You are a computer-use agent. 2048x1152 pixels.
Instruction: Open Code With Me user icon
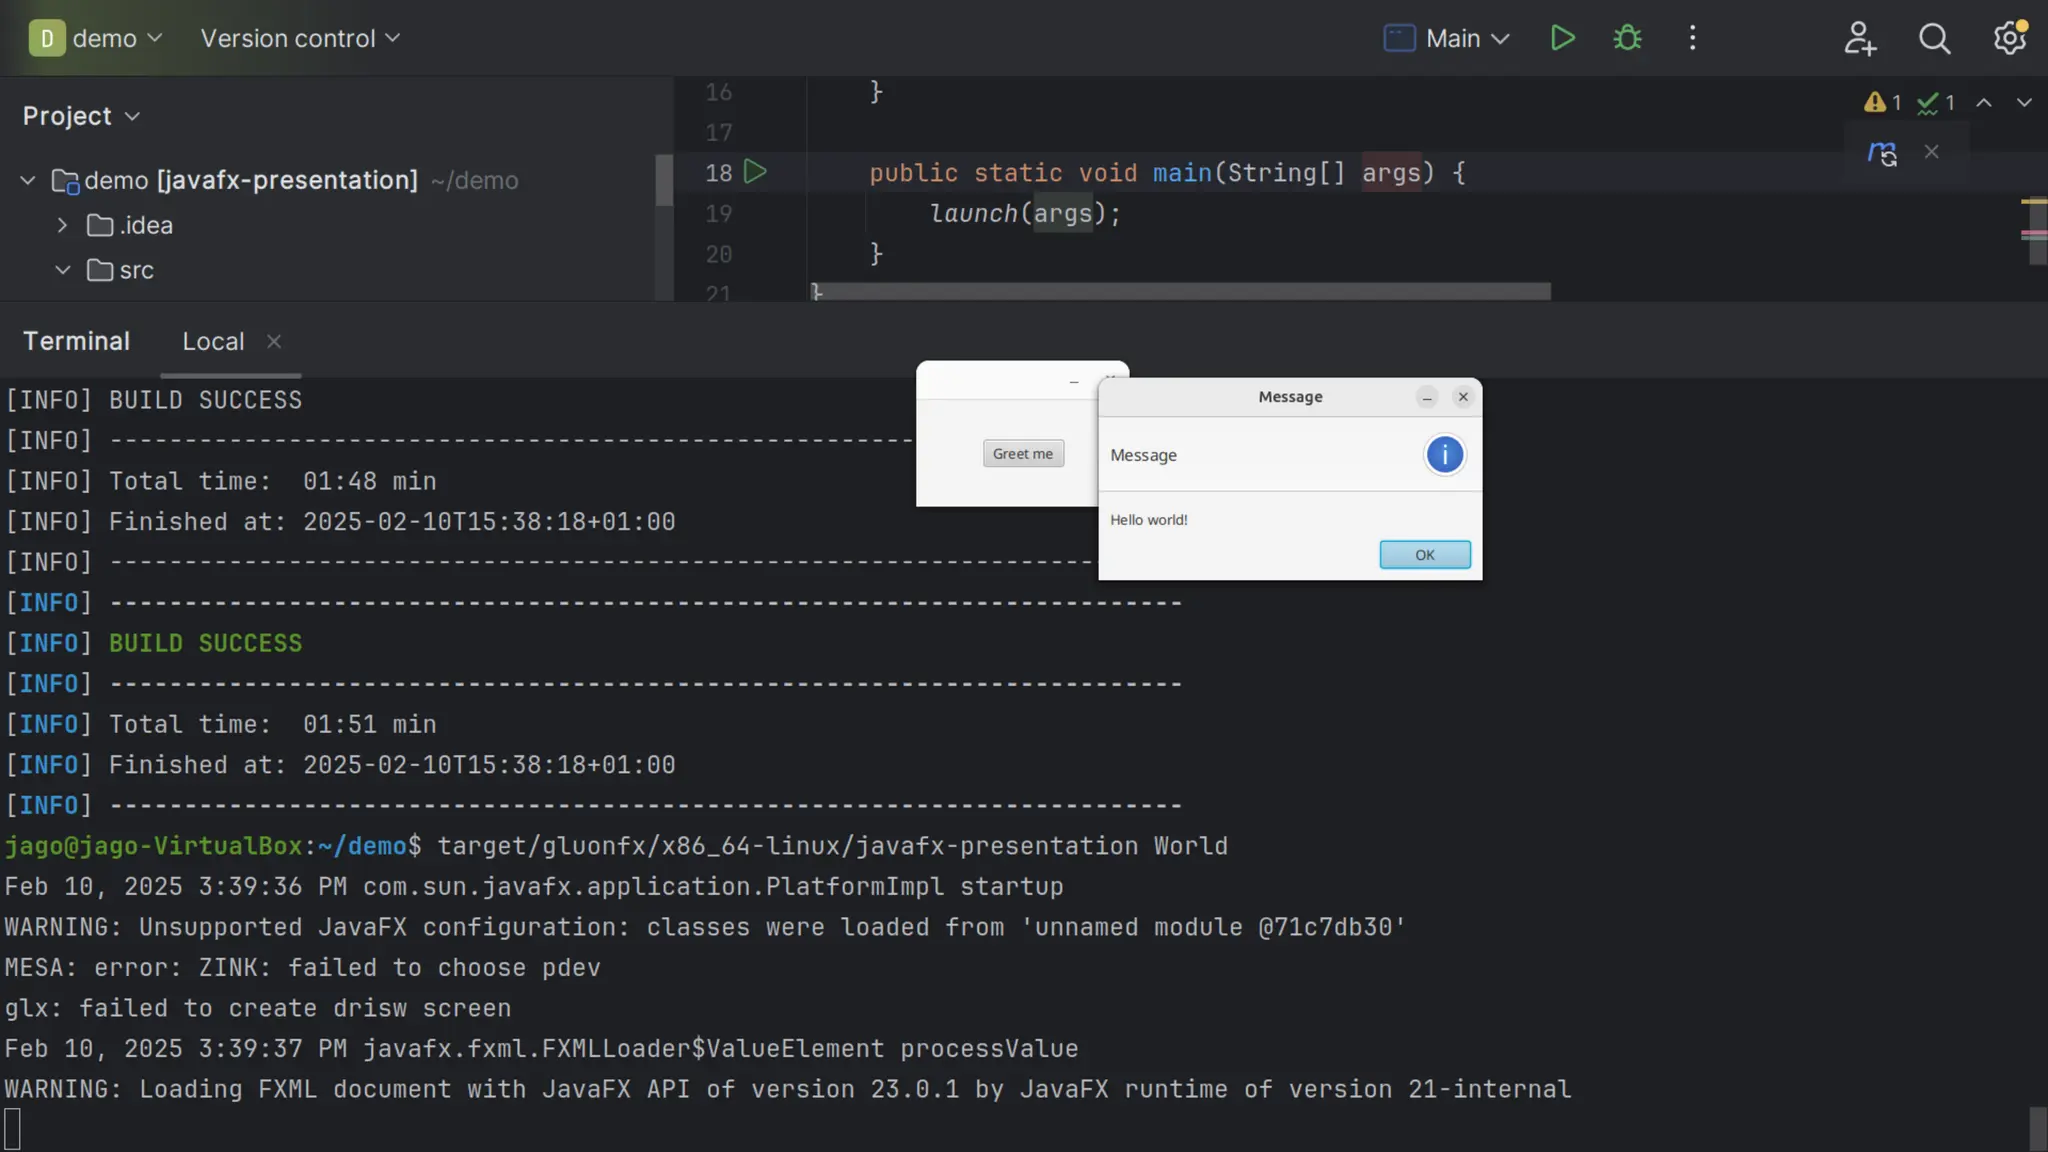[1859, 38]
